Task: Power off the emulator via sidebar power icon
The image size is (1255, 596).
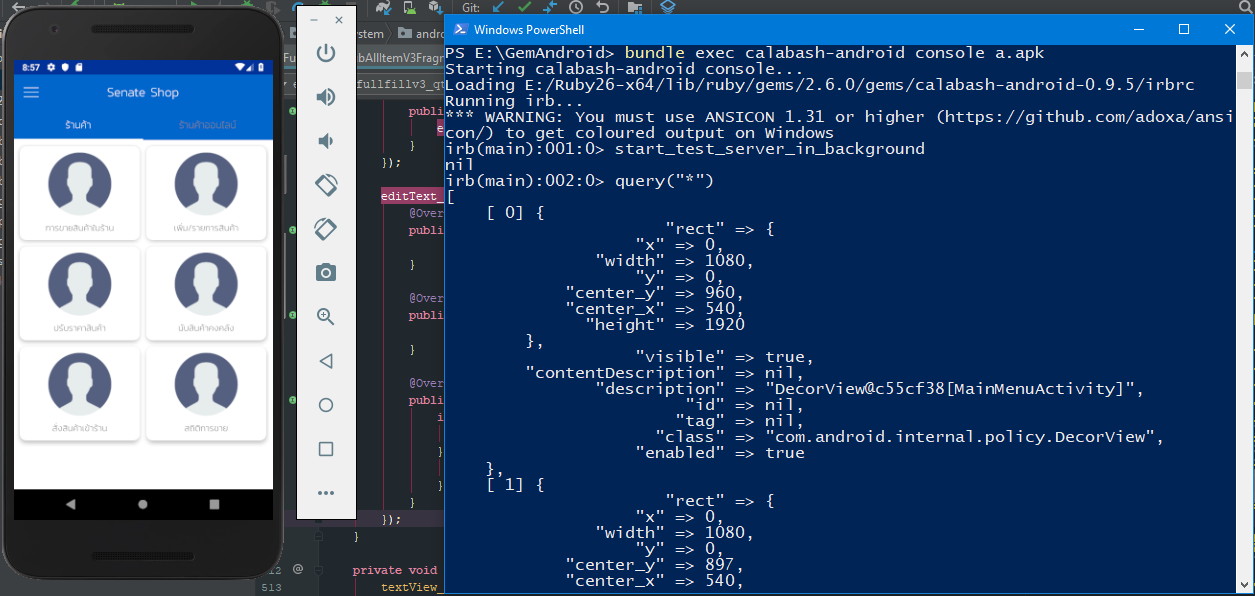Action: pyautogui.click(x=325, y=52)
